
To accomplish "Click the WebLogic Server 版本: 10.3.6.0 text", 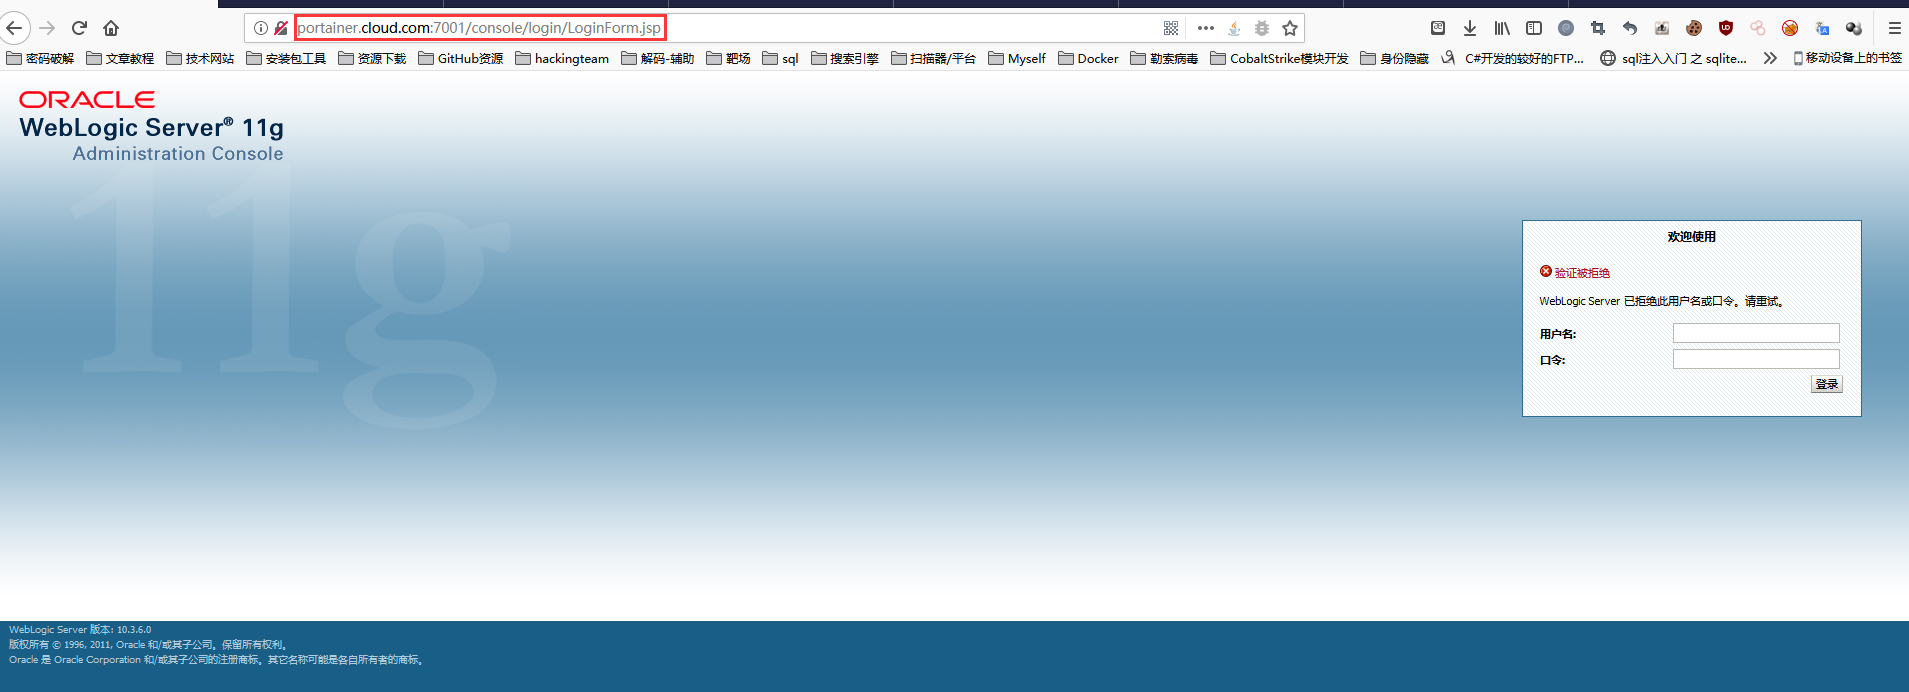I will (x=80, y=630).
